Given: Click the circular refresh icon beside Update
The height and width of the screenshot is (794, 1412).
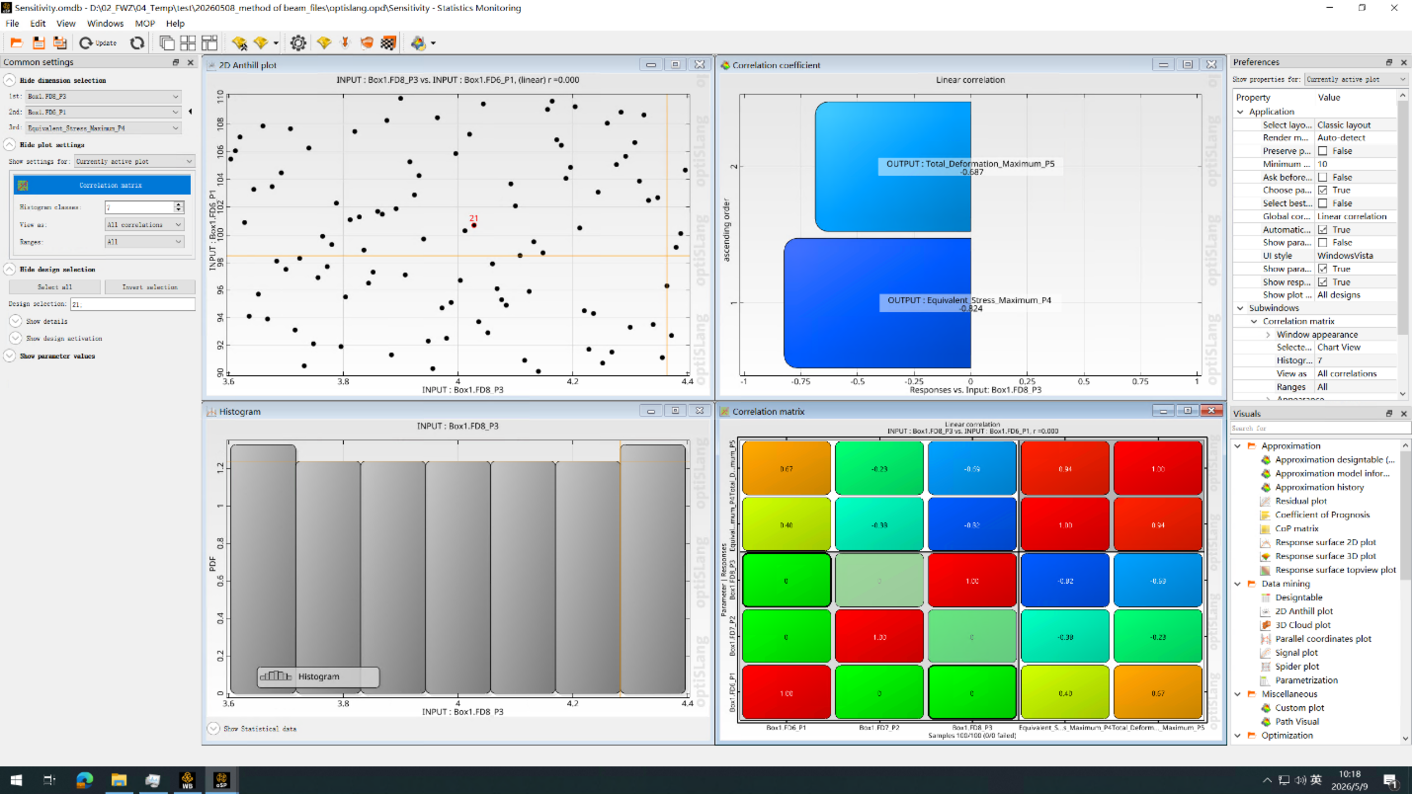Looking at the screenshot, I should pyautogui.click(x=137, y=43).
